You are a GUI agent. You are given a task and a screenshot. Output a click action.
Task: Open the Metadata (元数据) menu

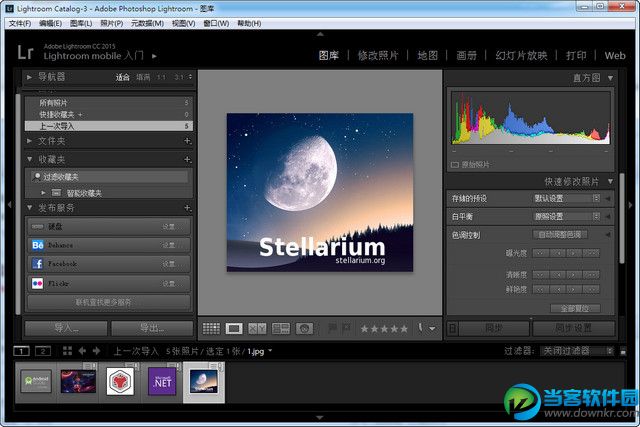pyautogui.click(x=147, y=23)
